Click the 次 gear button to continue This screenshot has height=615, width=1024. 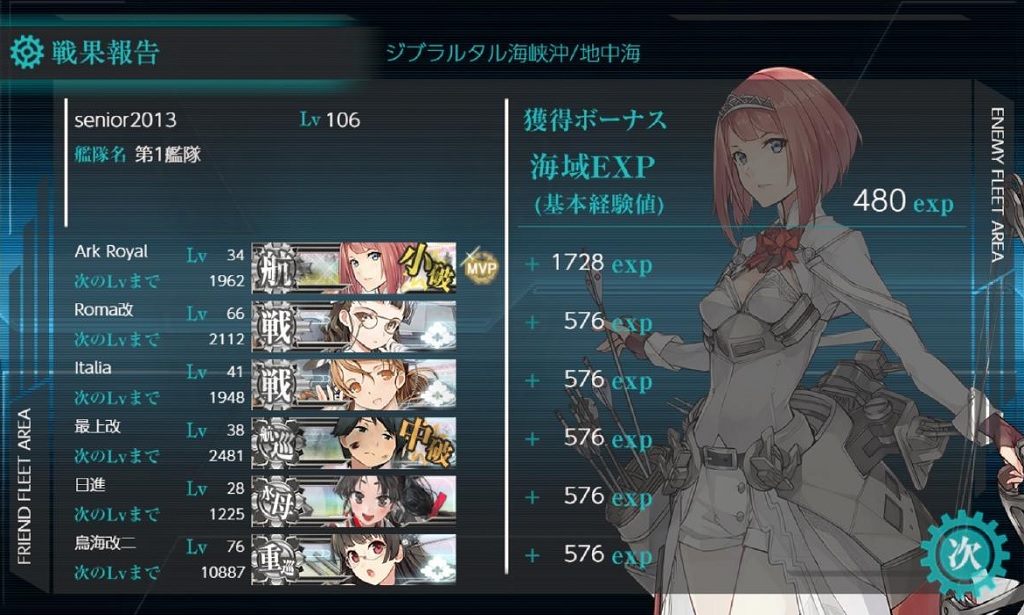point(965,555)
